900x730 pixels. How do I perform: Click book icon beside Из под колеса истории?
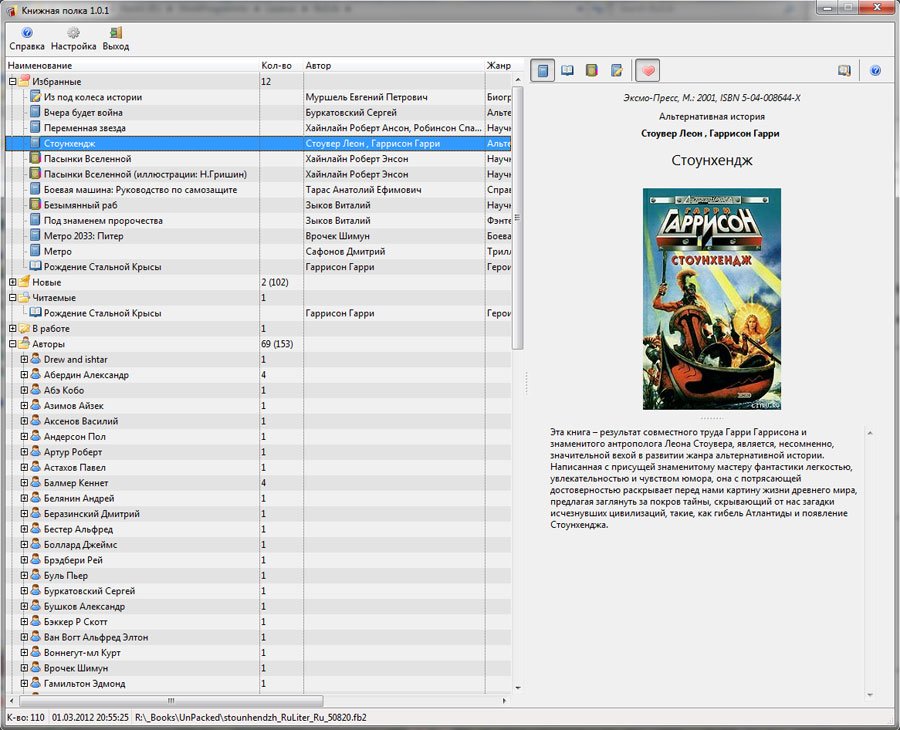click(x=36, y=96)
